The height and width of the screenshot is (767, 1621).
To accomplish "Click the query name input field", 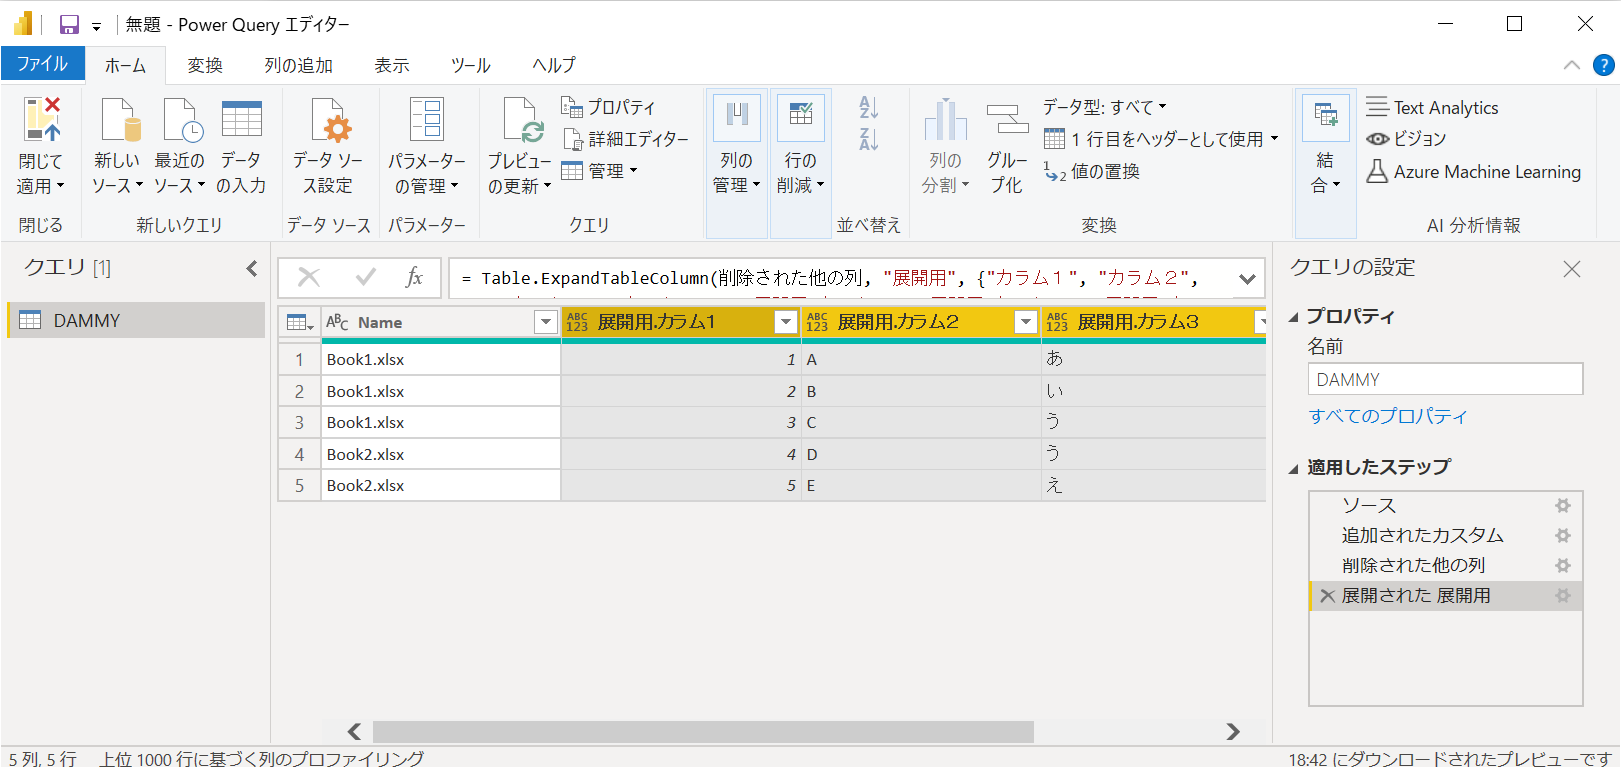I will click(1445, 380).
